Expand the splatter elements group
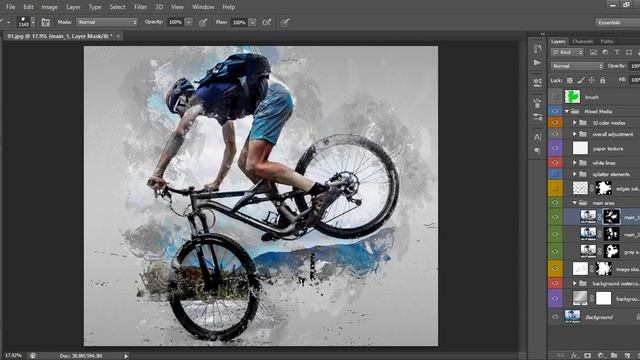This screenshot has width=640, height=360. coord(575,174)
